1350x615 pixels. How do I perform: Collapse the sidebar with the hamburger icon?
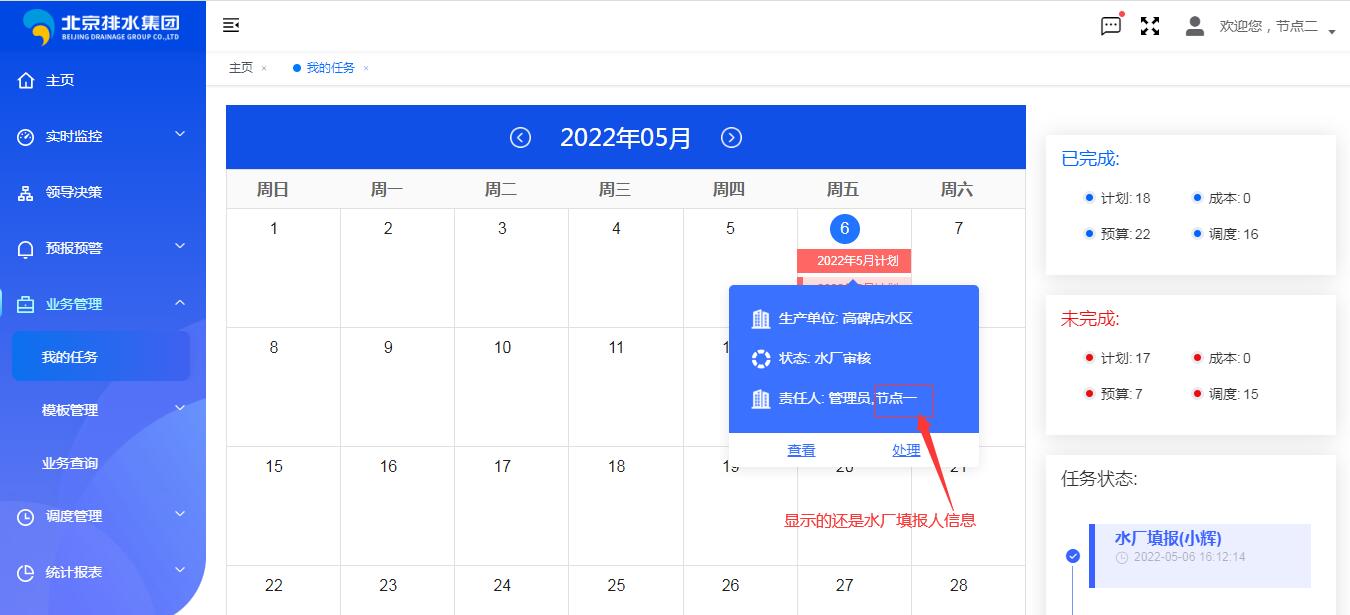[x=231, y=26]
